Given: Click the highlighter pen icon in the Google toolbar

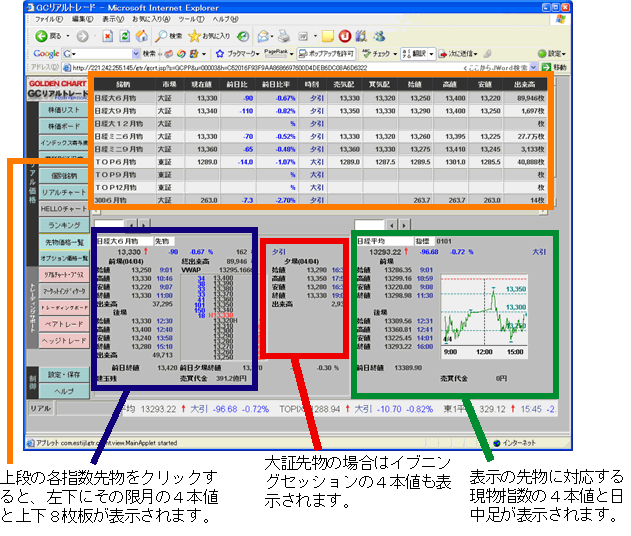Looking at the screenshot, I should (x=488, y=54).
